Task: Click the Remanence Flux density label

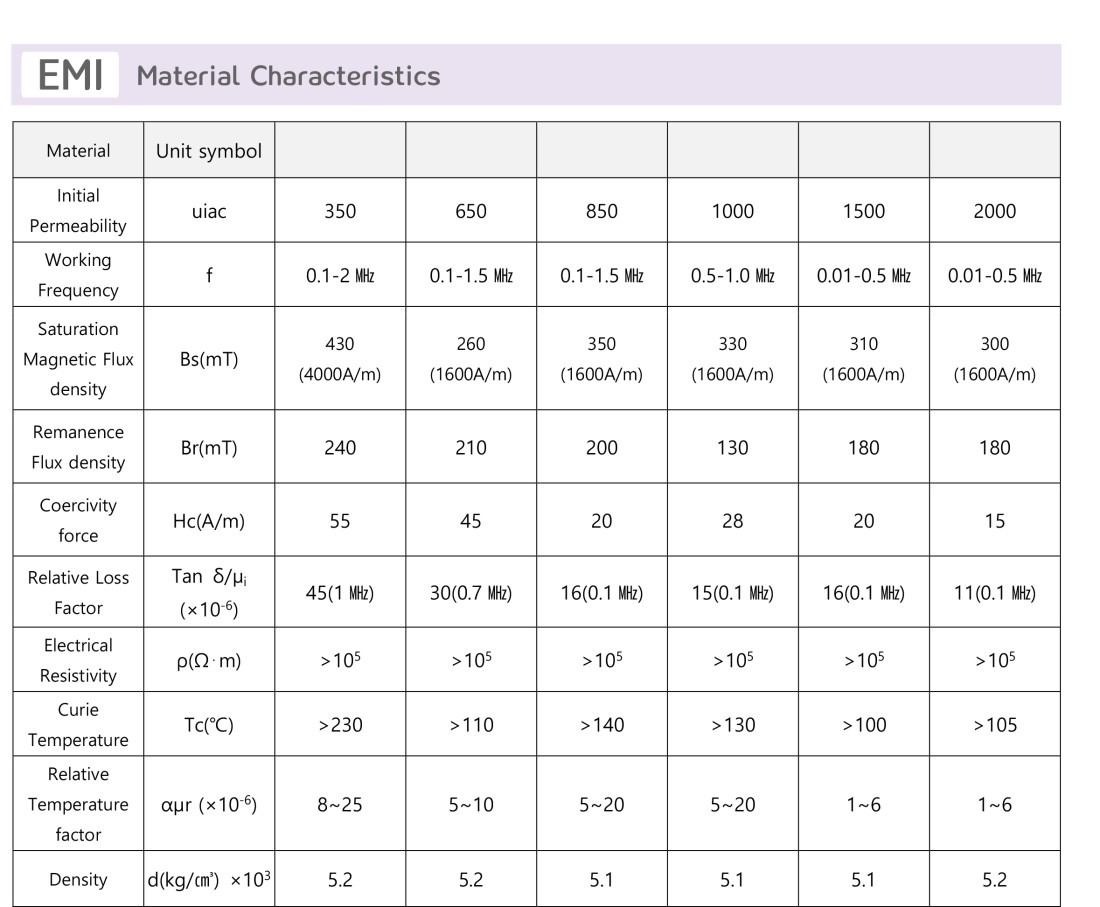Action: 78,447
